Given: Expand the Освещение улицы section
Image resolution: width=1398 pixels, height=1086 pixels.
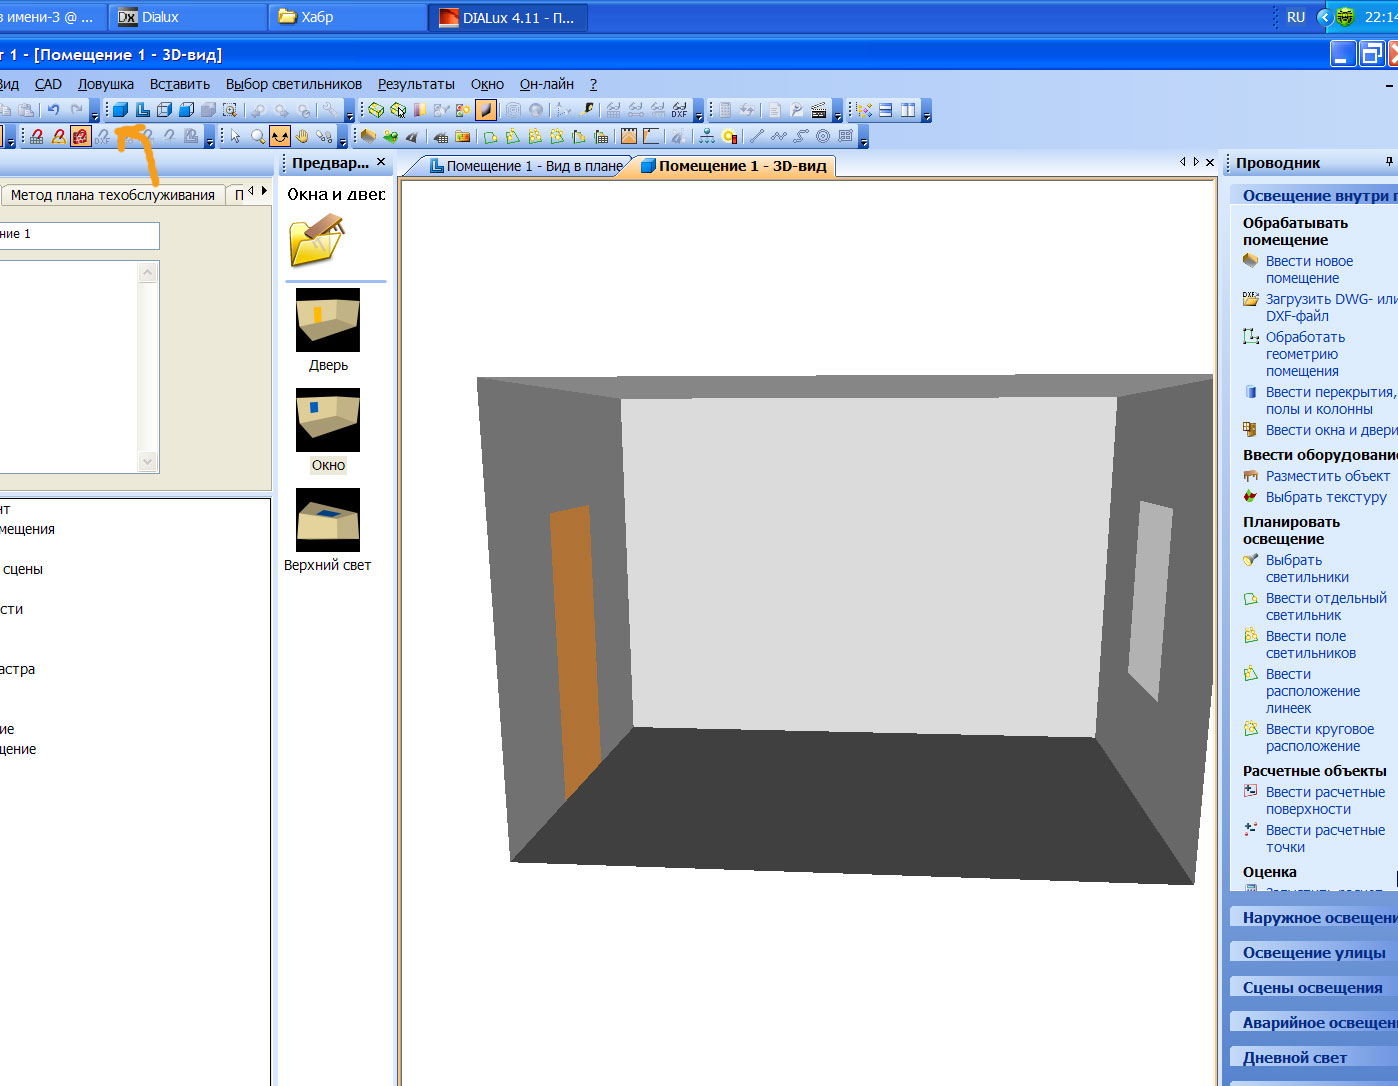Looking at the screenshot, I should (1314, 953).
